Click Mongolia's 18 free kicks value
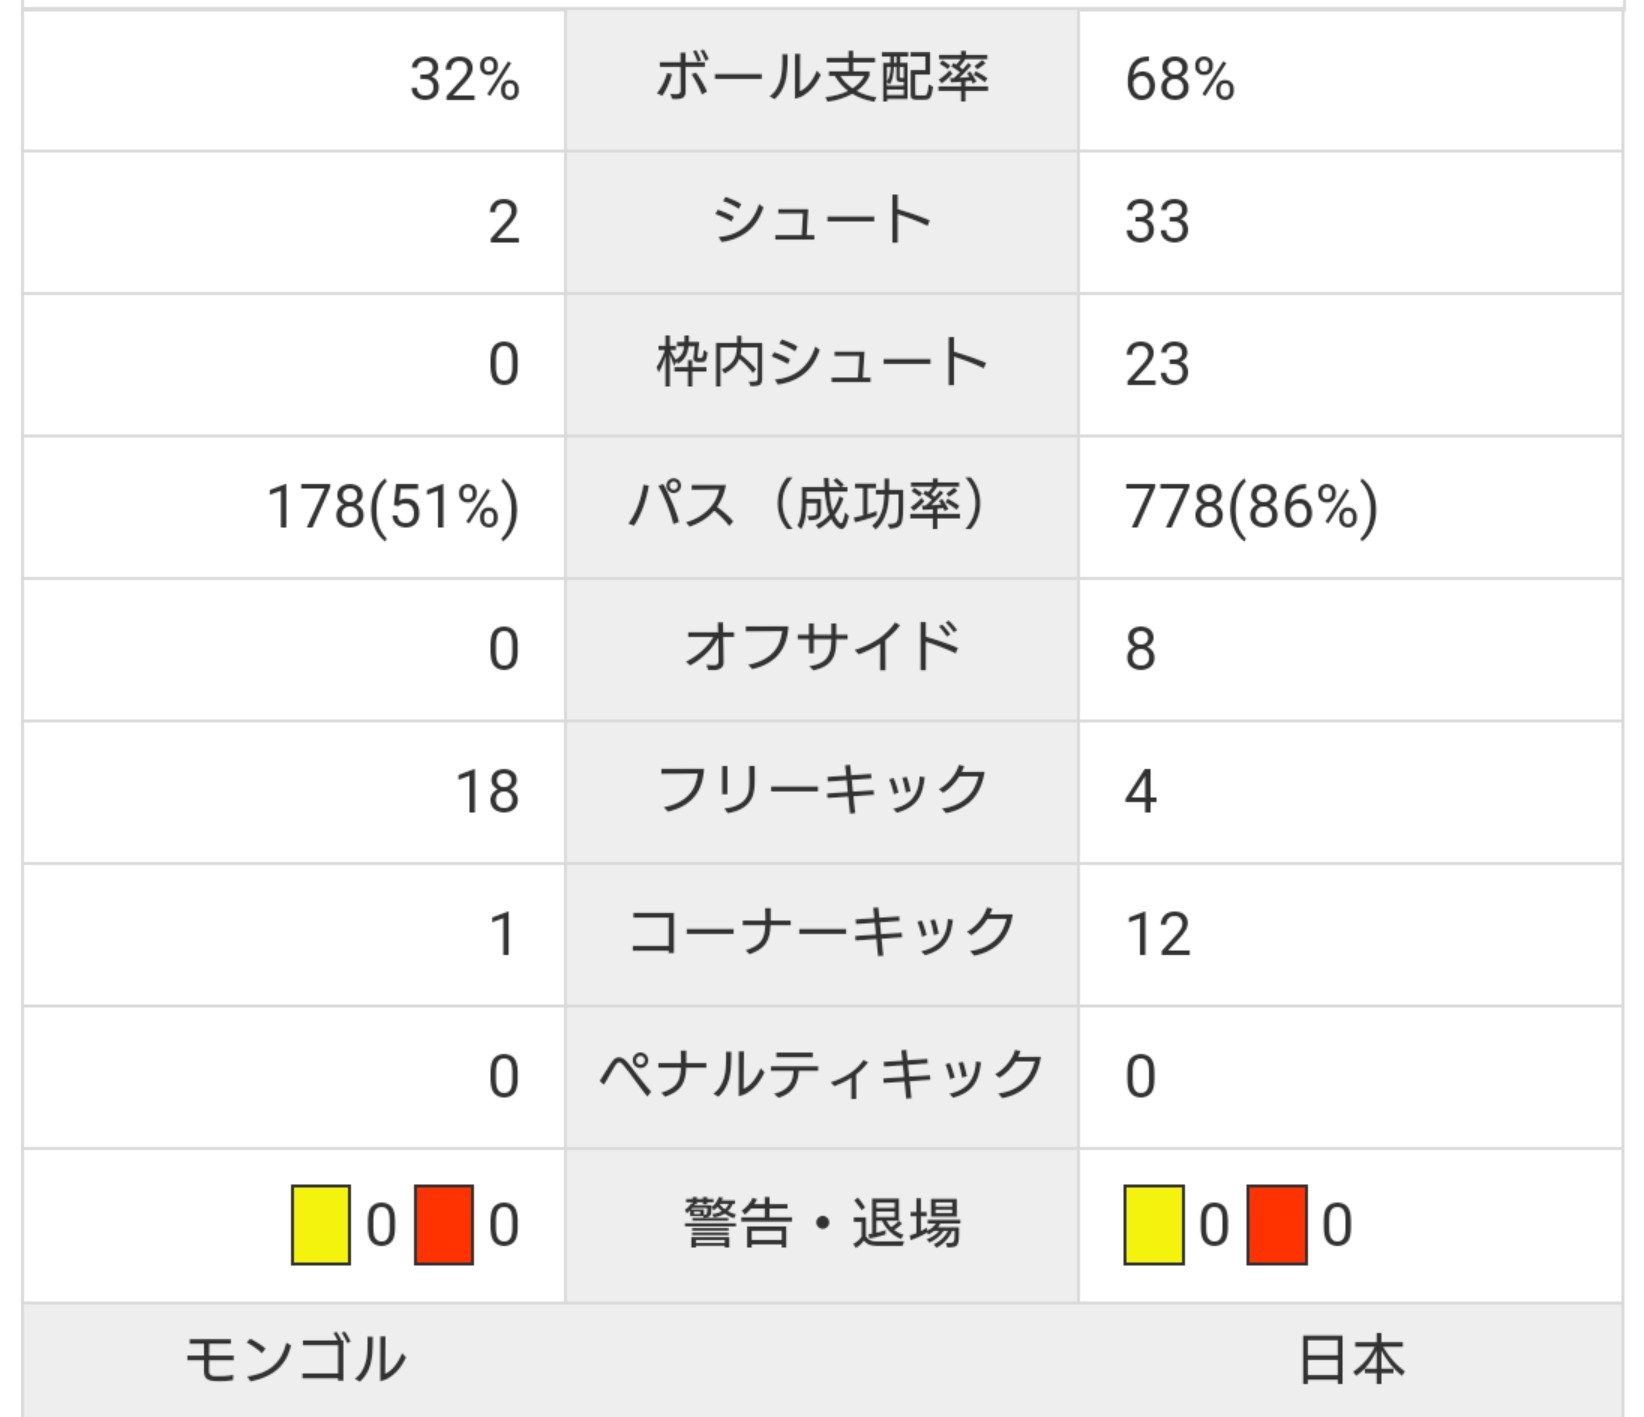 coord(487,791)
